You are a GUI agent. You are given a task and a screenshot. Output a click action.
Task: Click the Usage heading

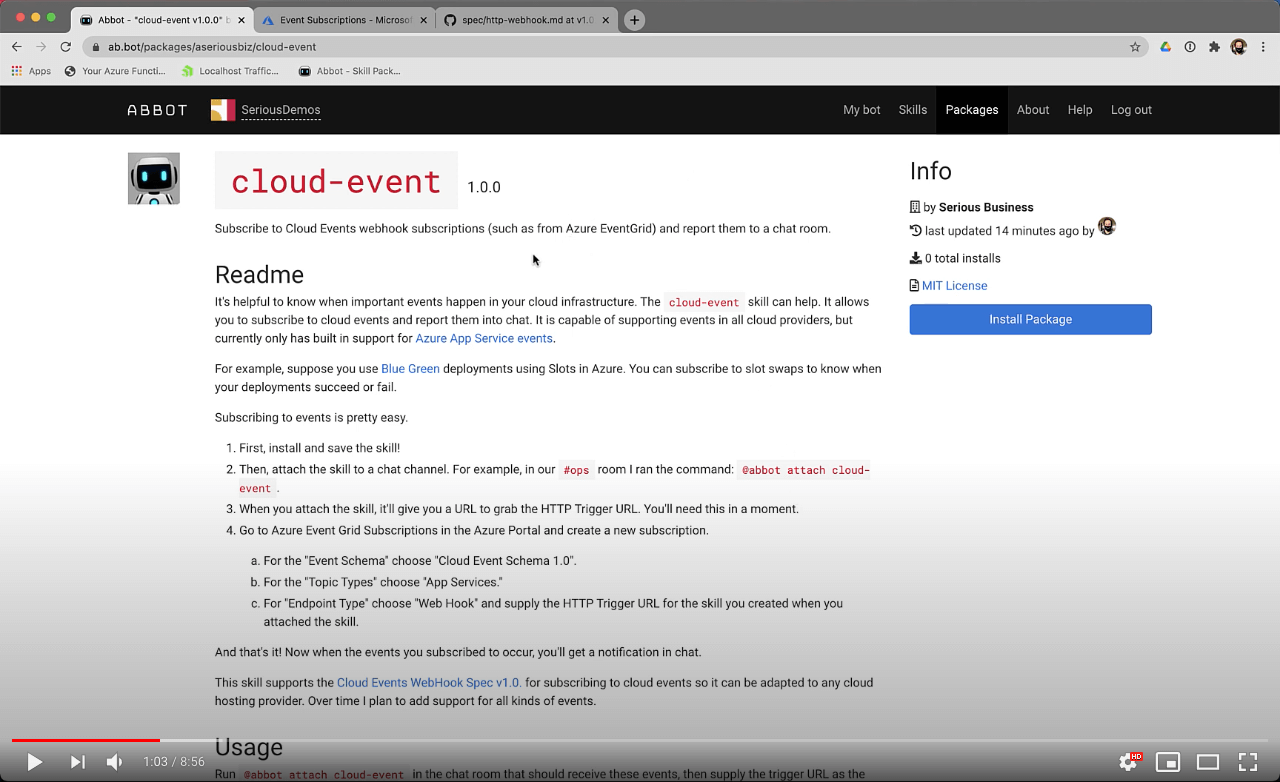click(249, 748)
